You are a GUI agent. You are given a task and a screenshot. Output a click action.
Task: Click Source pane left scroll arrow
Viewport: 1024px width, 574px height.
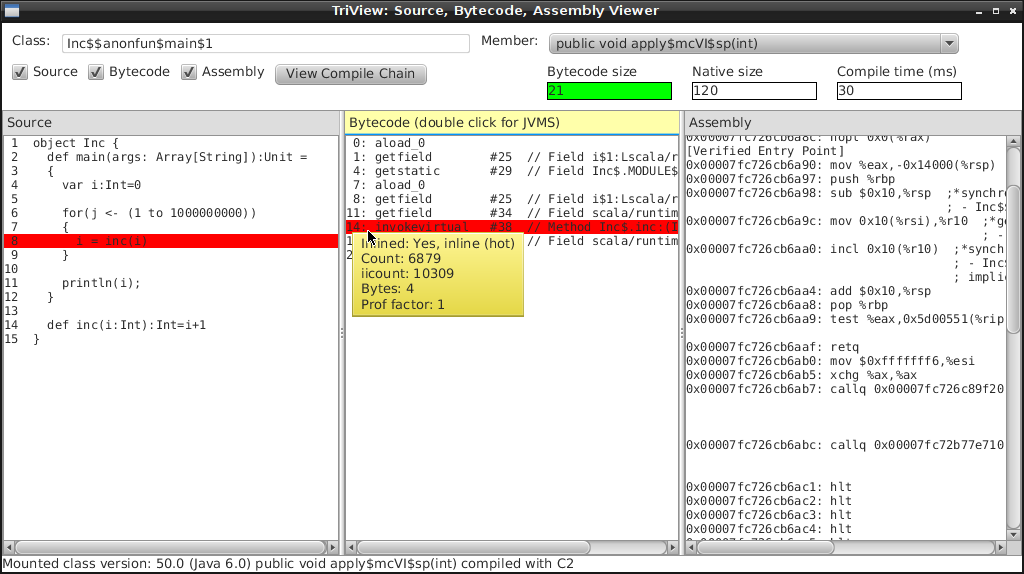(9, 547)
